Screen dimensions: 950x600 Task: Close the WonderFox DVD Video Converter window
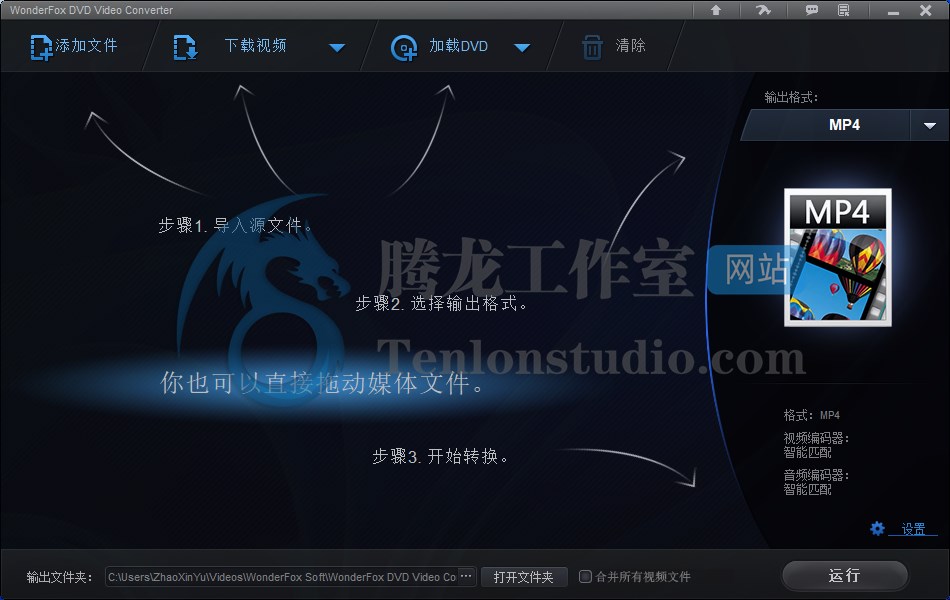point(925,10)
